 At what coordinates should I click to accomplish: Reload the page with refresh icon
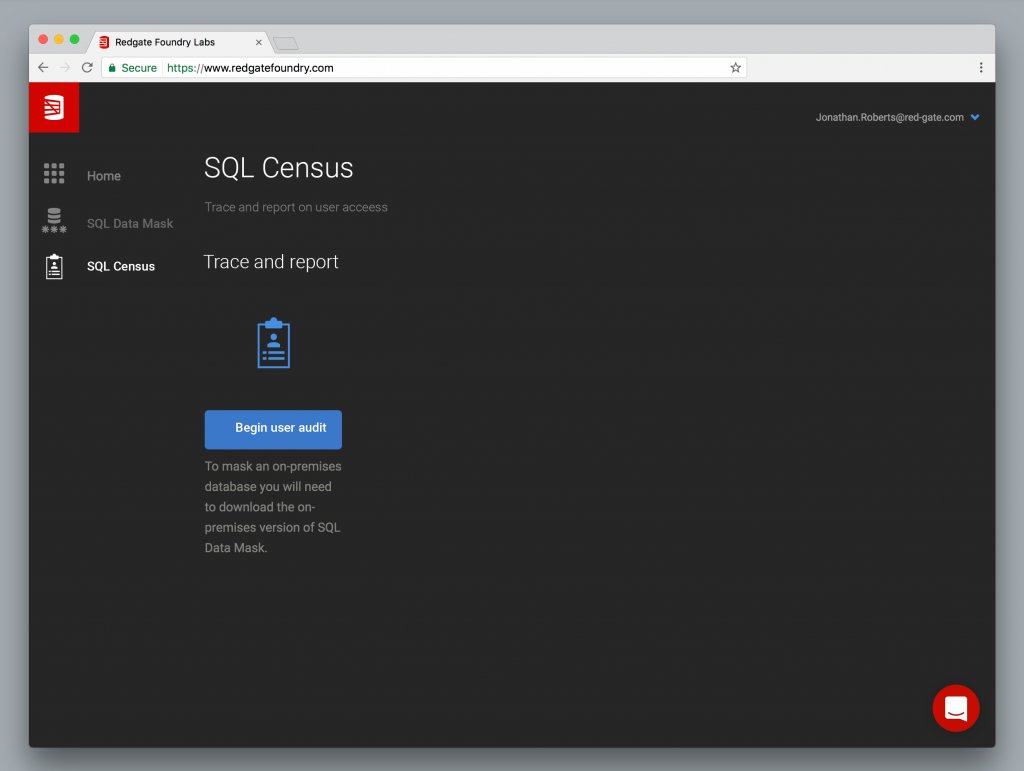(x=87, y=67)
